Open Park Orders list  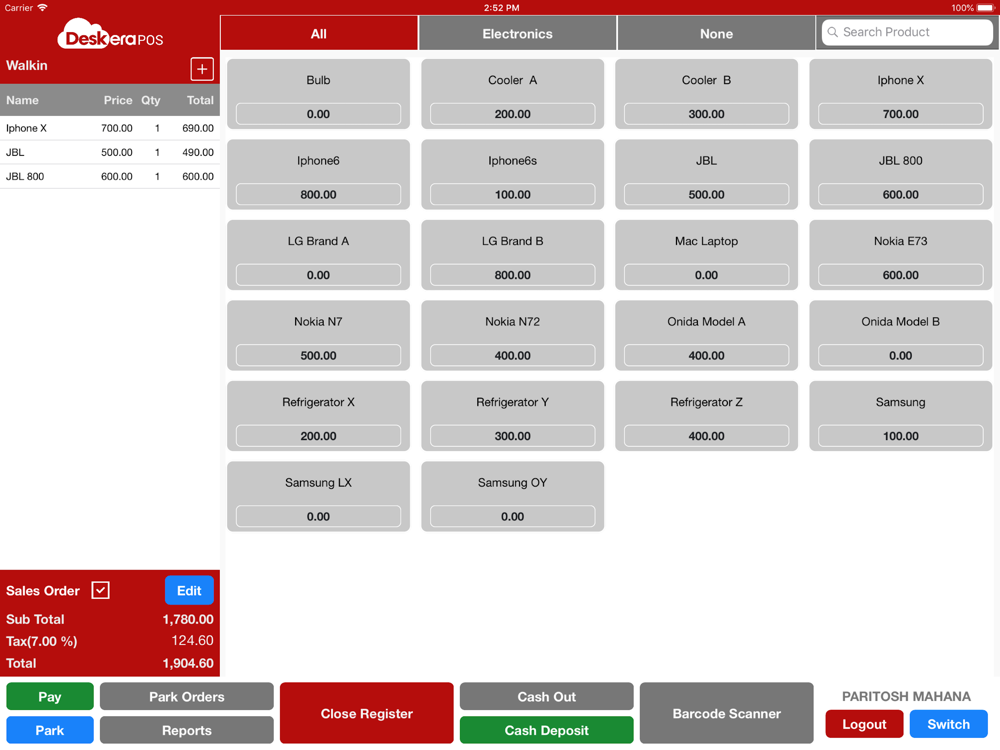(x=186, y=696)
